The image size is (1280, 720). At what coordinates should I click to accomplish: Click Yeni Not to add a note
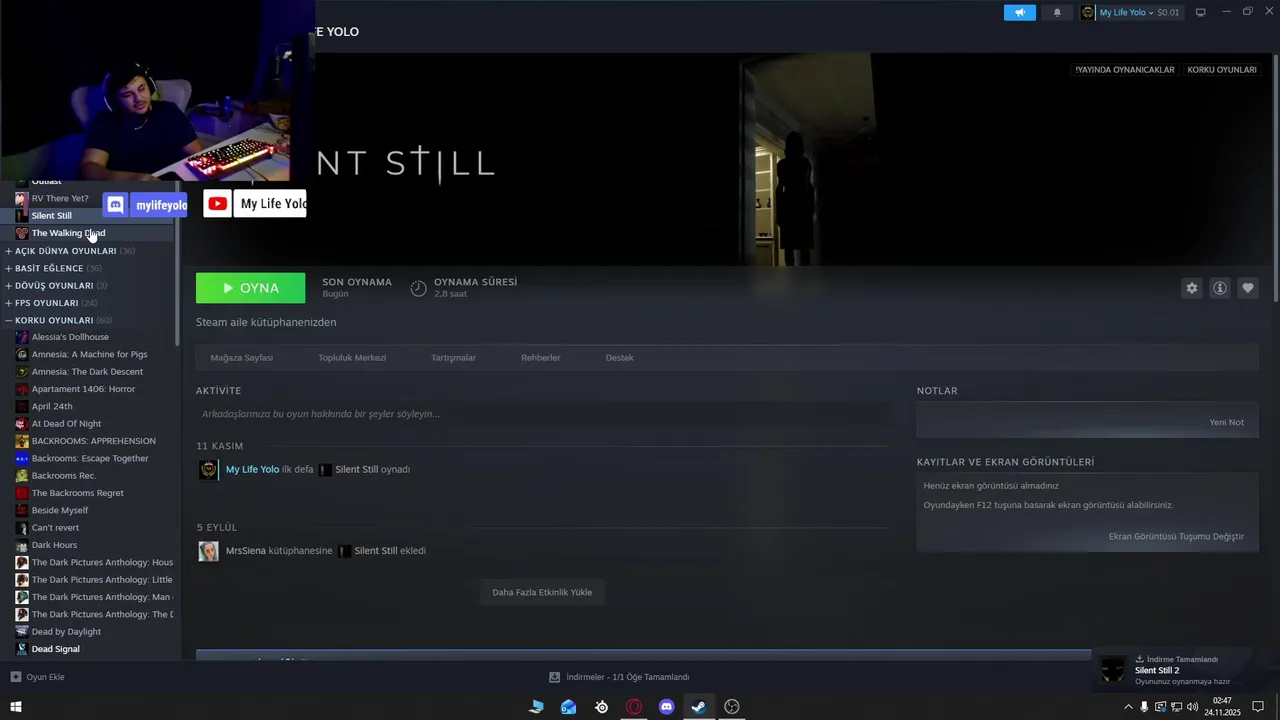[1226, 422]
